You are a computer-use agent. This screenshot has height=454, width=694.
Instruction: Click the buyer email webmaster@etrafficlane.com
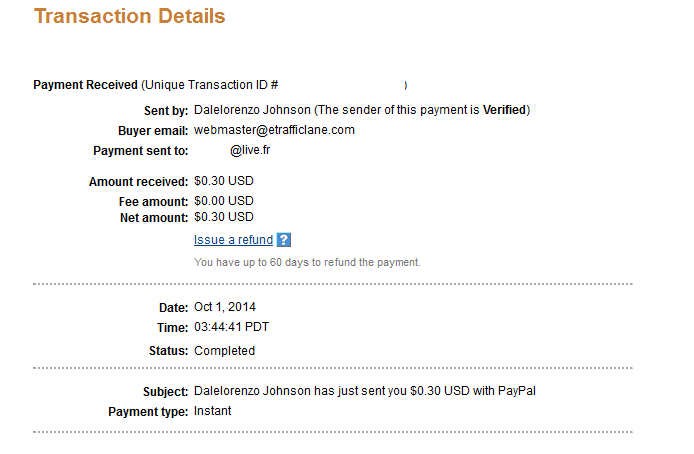pyautogui.click(x=274, y=130)
